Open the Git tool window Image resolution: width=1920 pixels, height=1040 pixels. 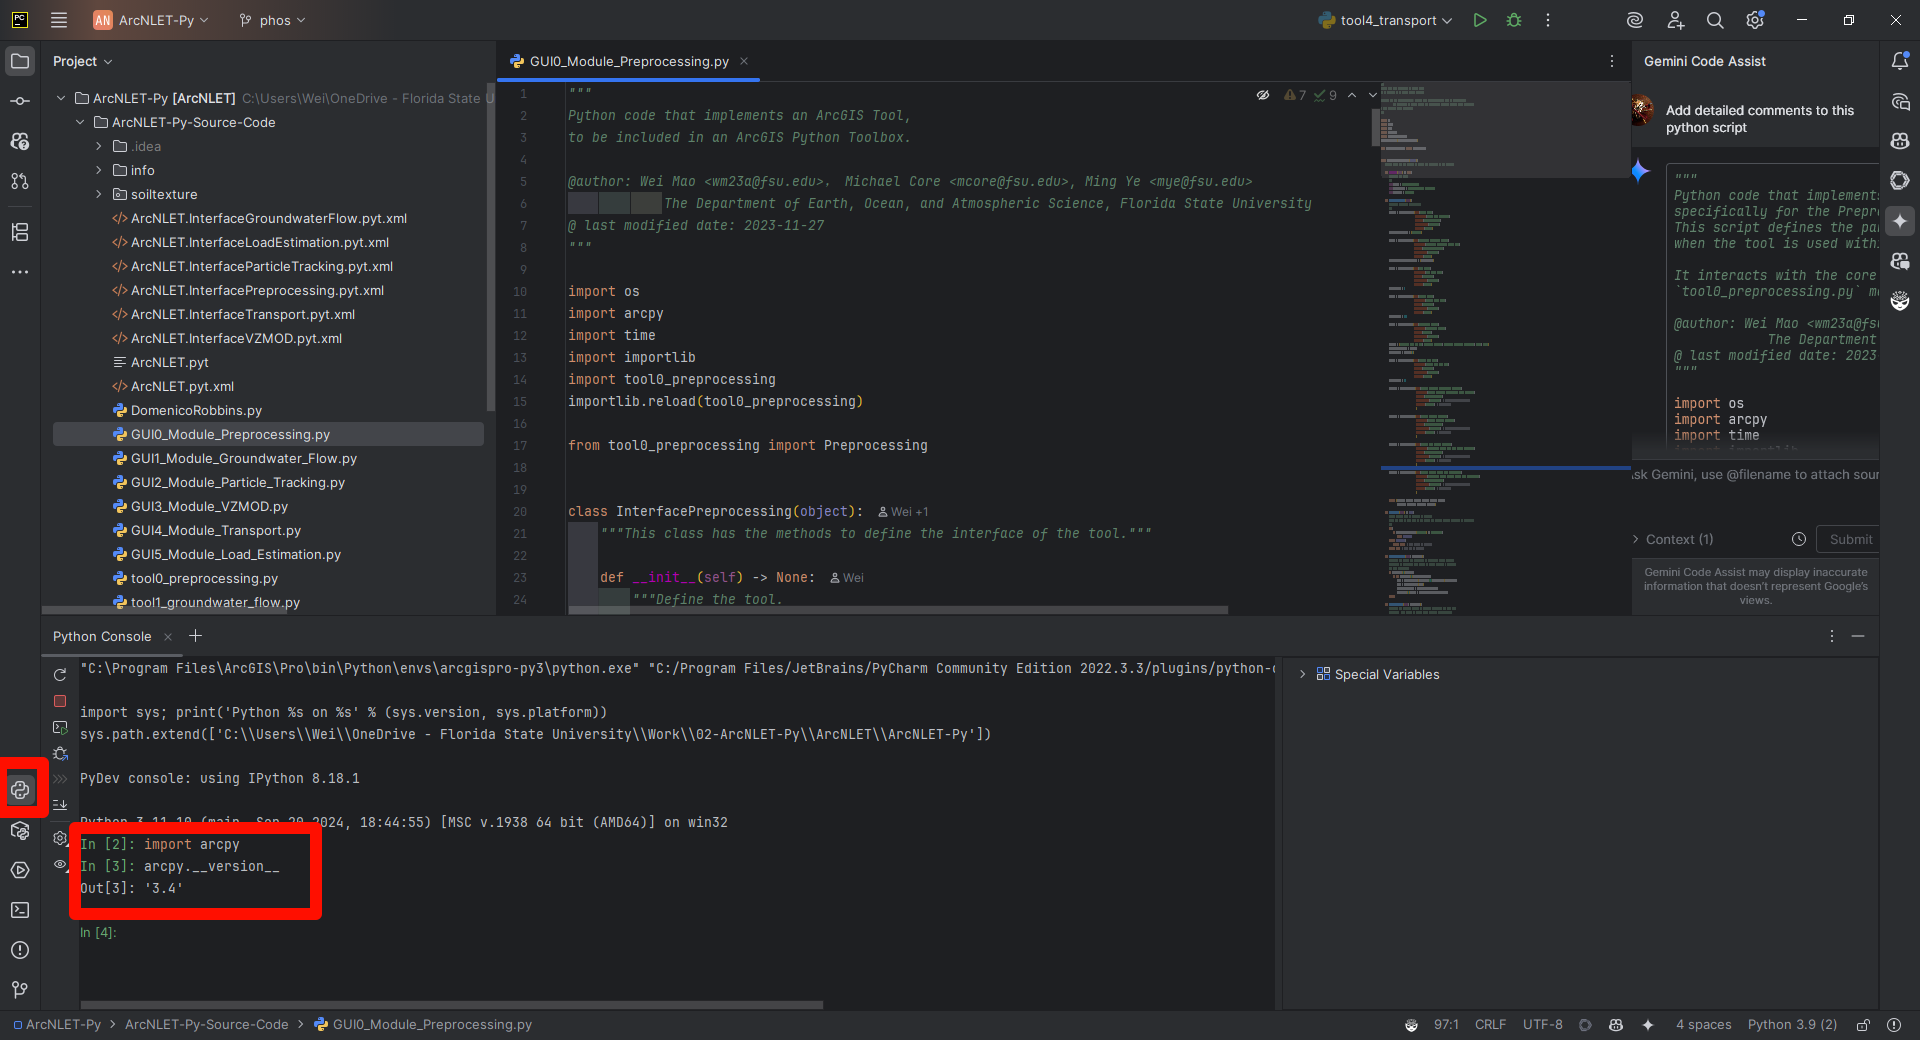20,990
